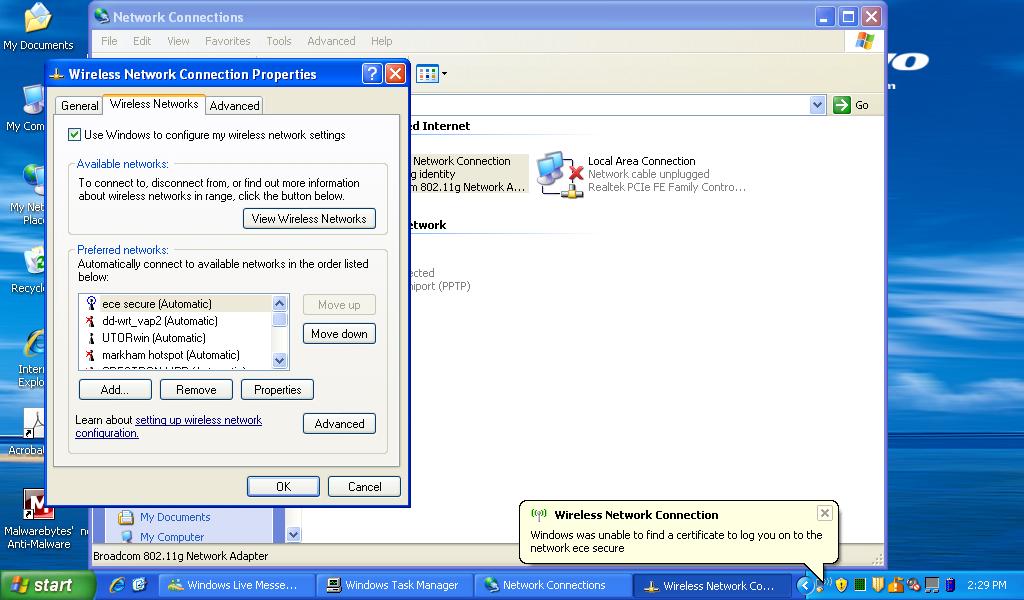This screenshot has width=1024, height=600.
Task: Switch to the Wireless Networks tab
Action: click(154, 104)
